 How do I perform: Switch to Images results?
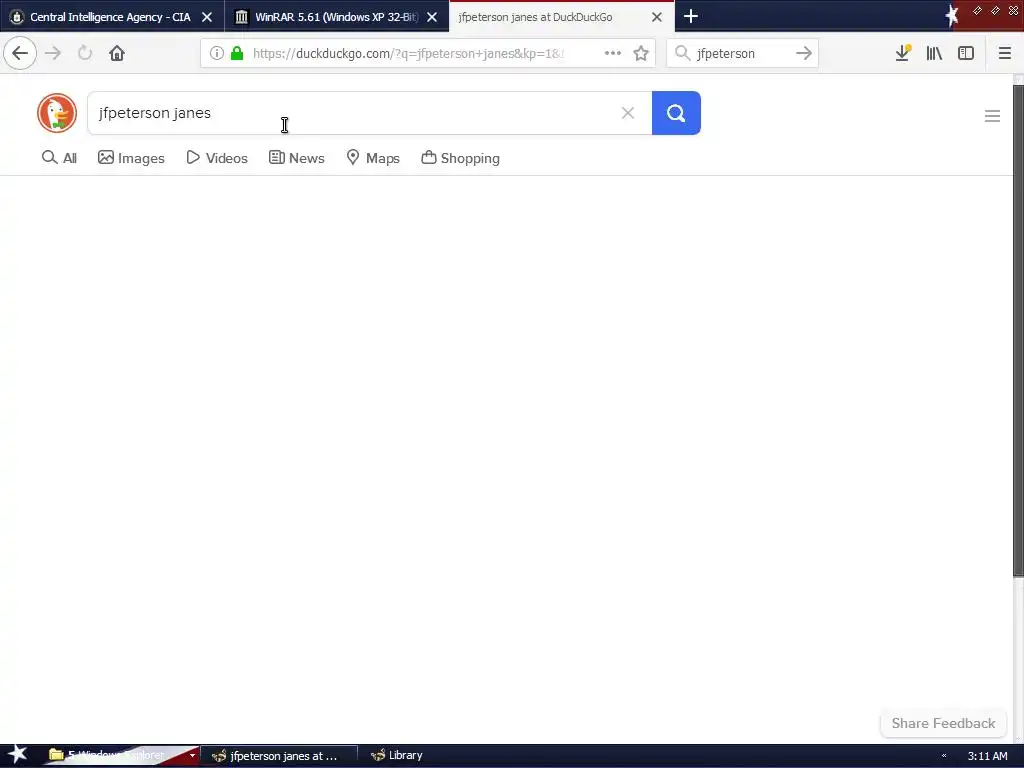coord(131,158)
